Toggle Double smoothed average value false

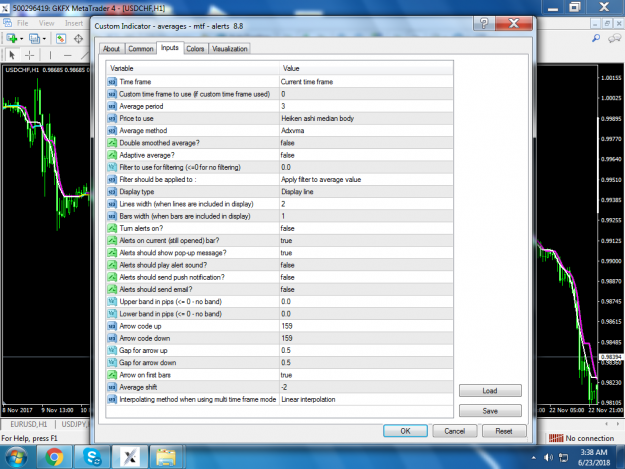(366, 143)
